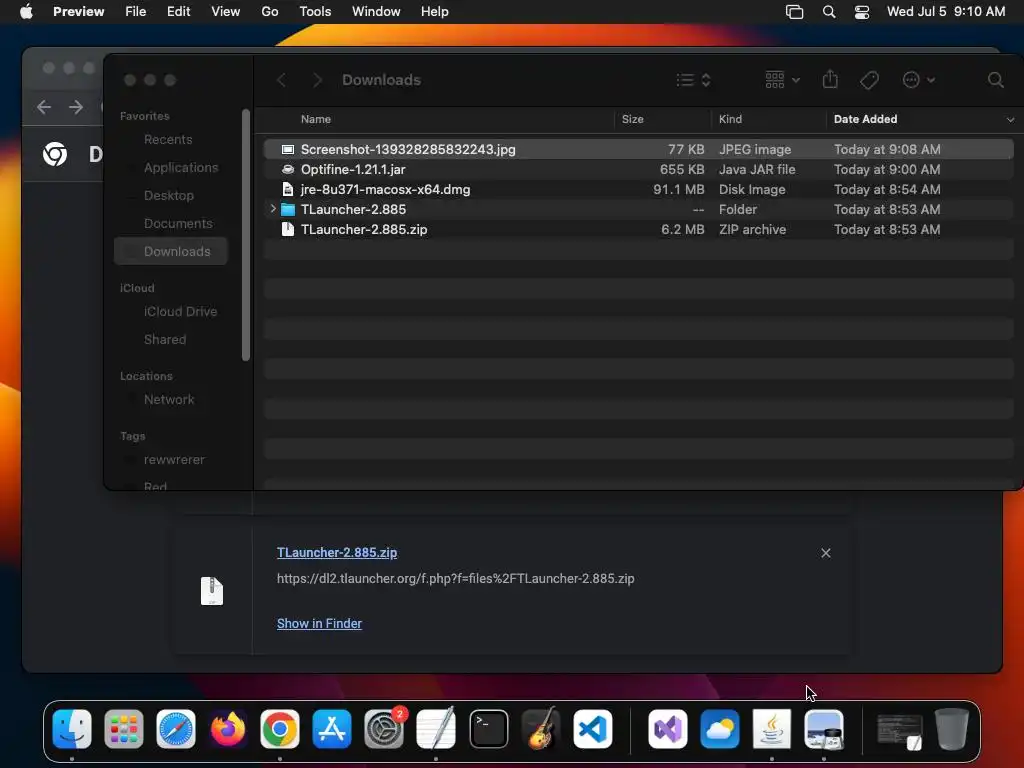The image size is (1024, 768).
Task: Sort files by Kind column
Action: 730,120
